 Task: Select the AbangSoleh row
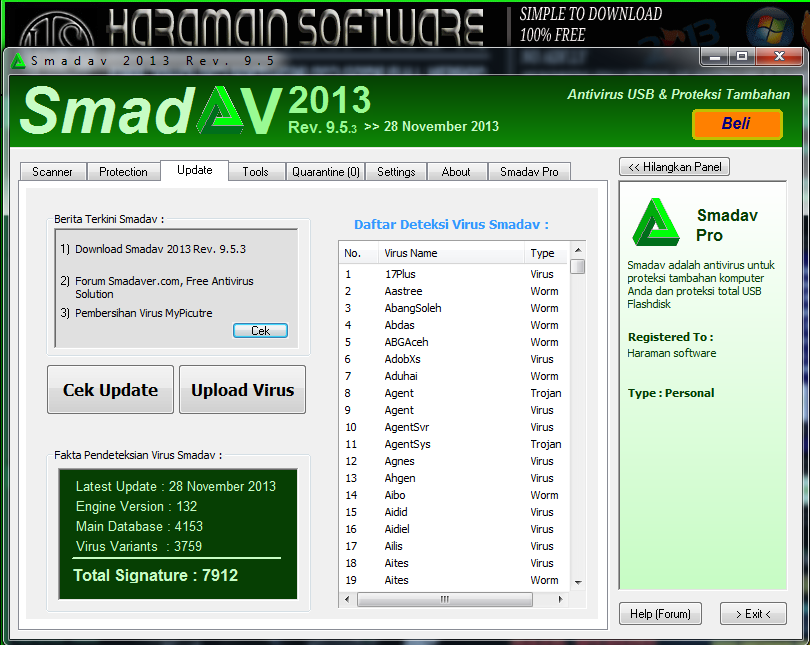[455, 308]
